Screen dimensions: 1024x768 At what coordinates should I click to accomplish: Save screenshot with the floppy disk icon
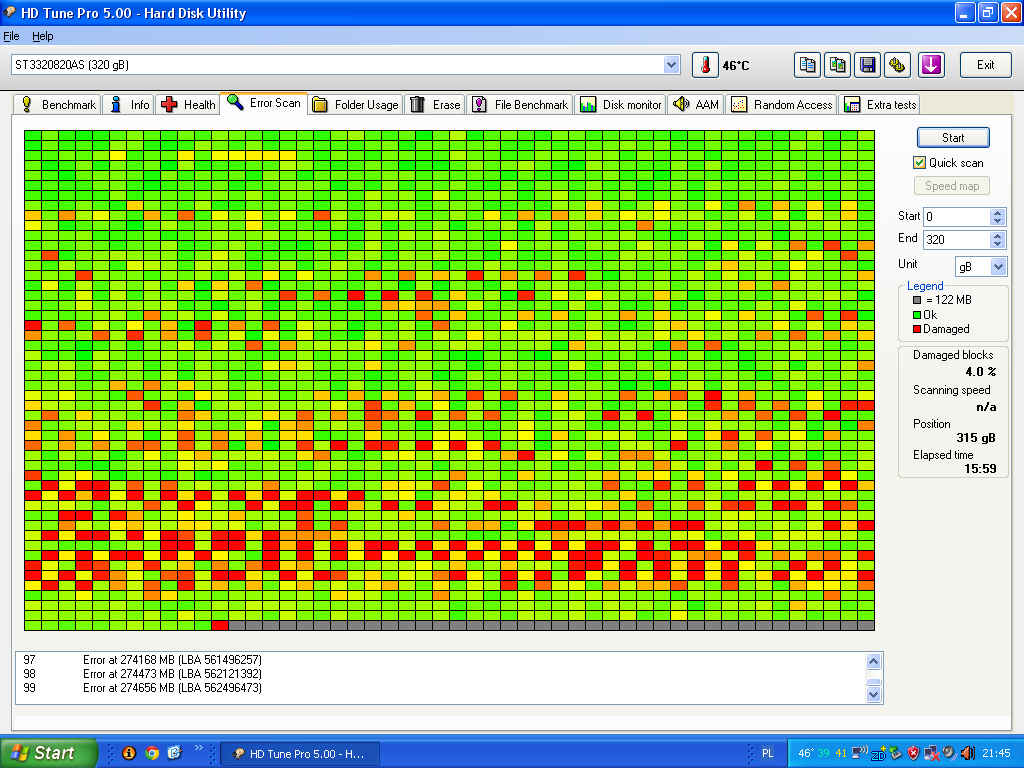click(x=867, y=65)
